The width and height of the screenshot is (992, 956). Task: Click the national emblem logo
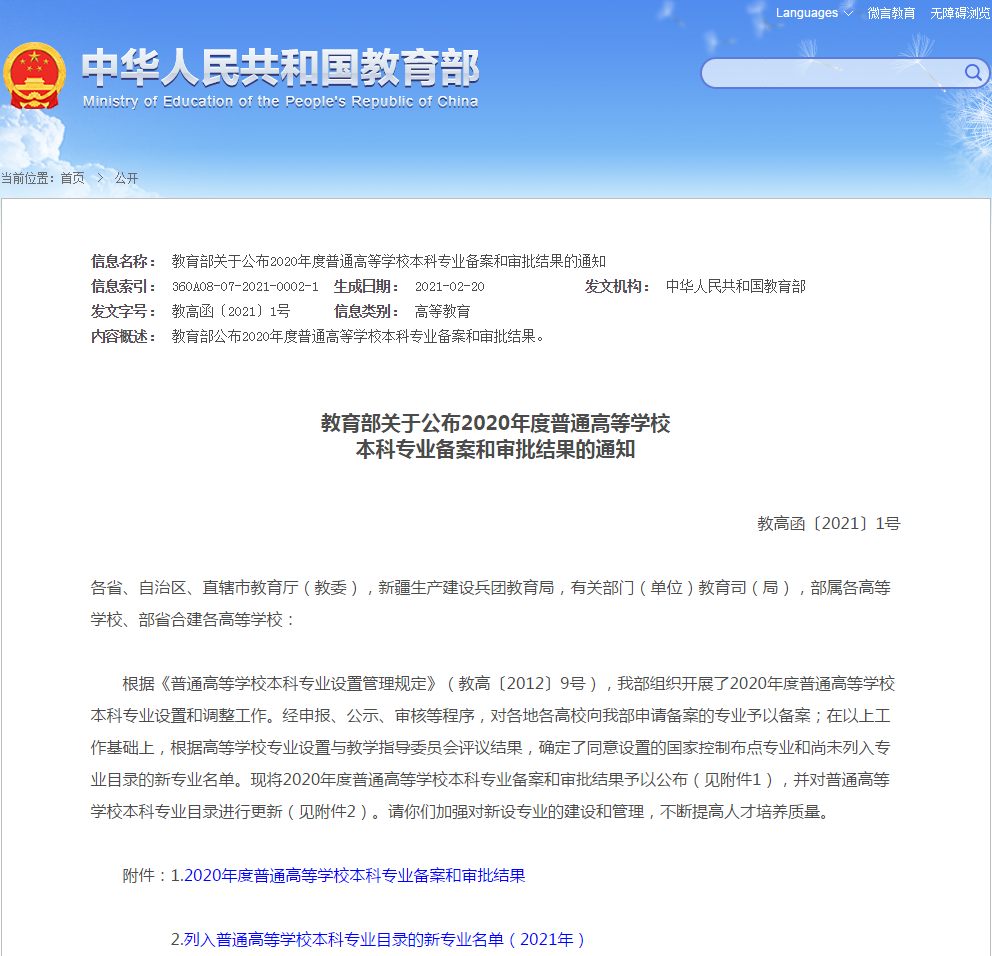35,76
